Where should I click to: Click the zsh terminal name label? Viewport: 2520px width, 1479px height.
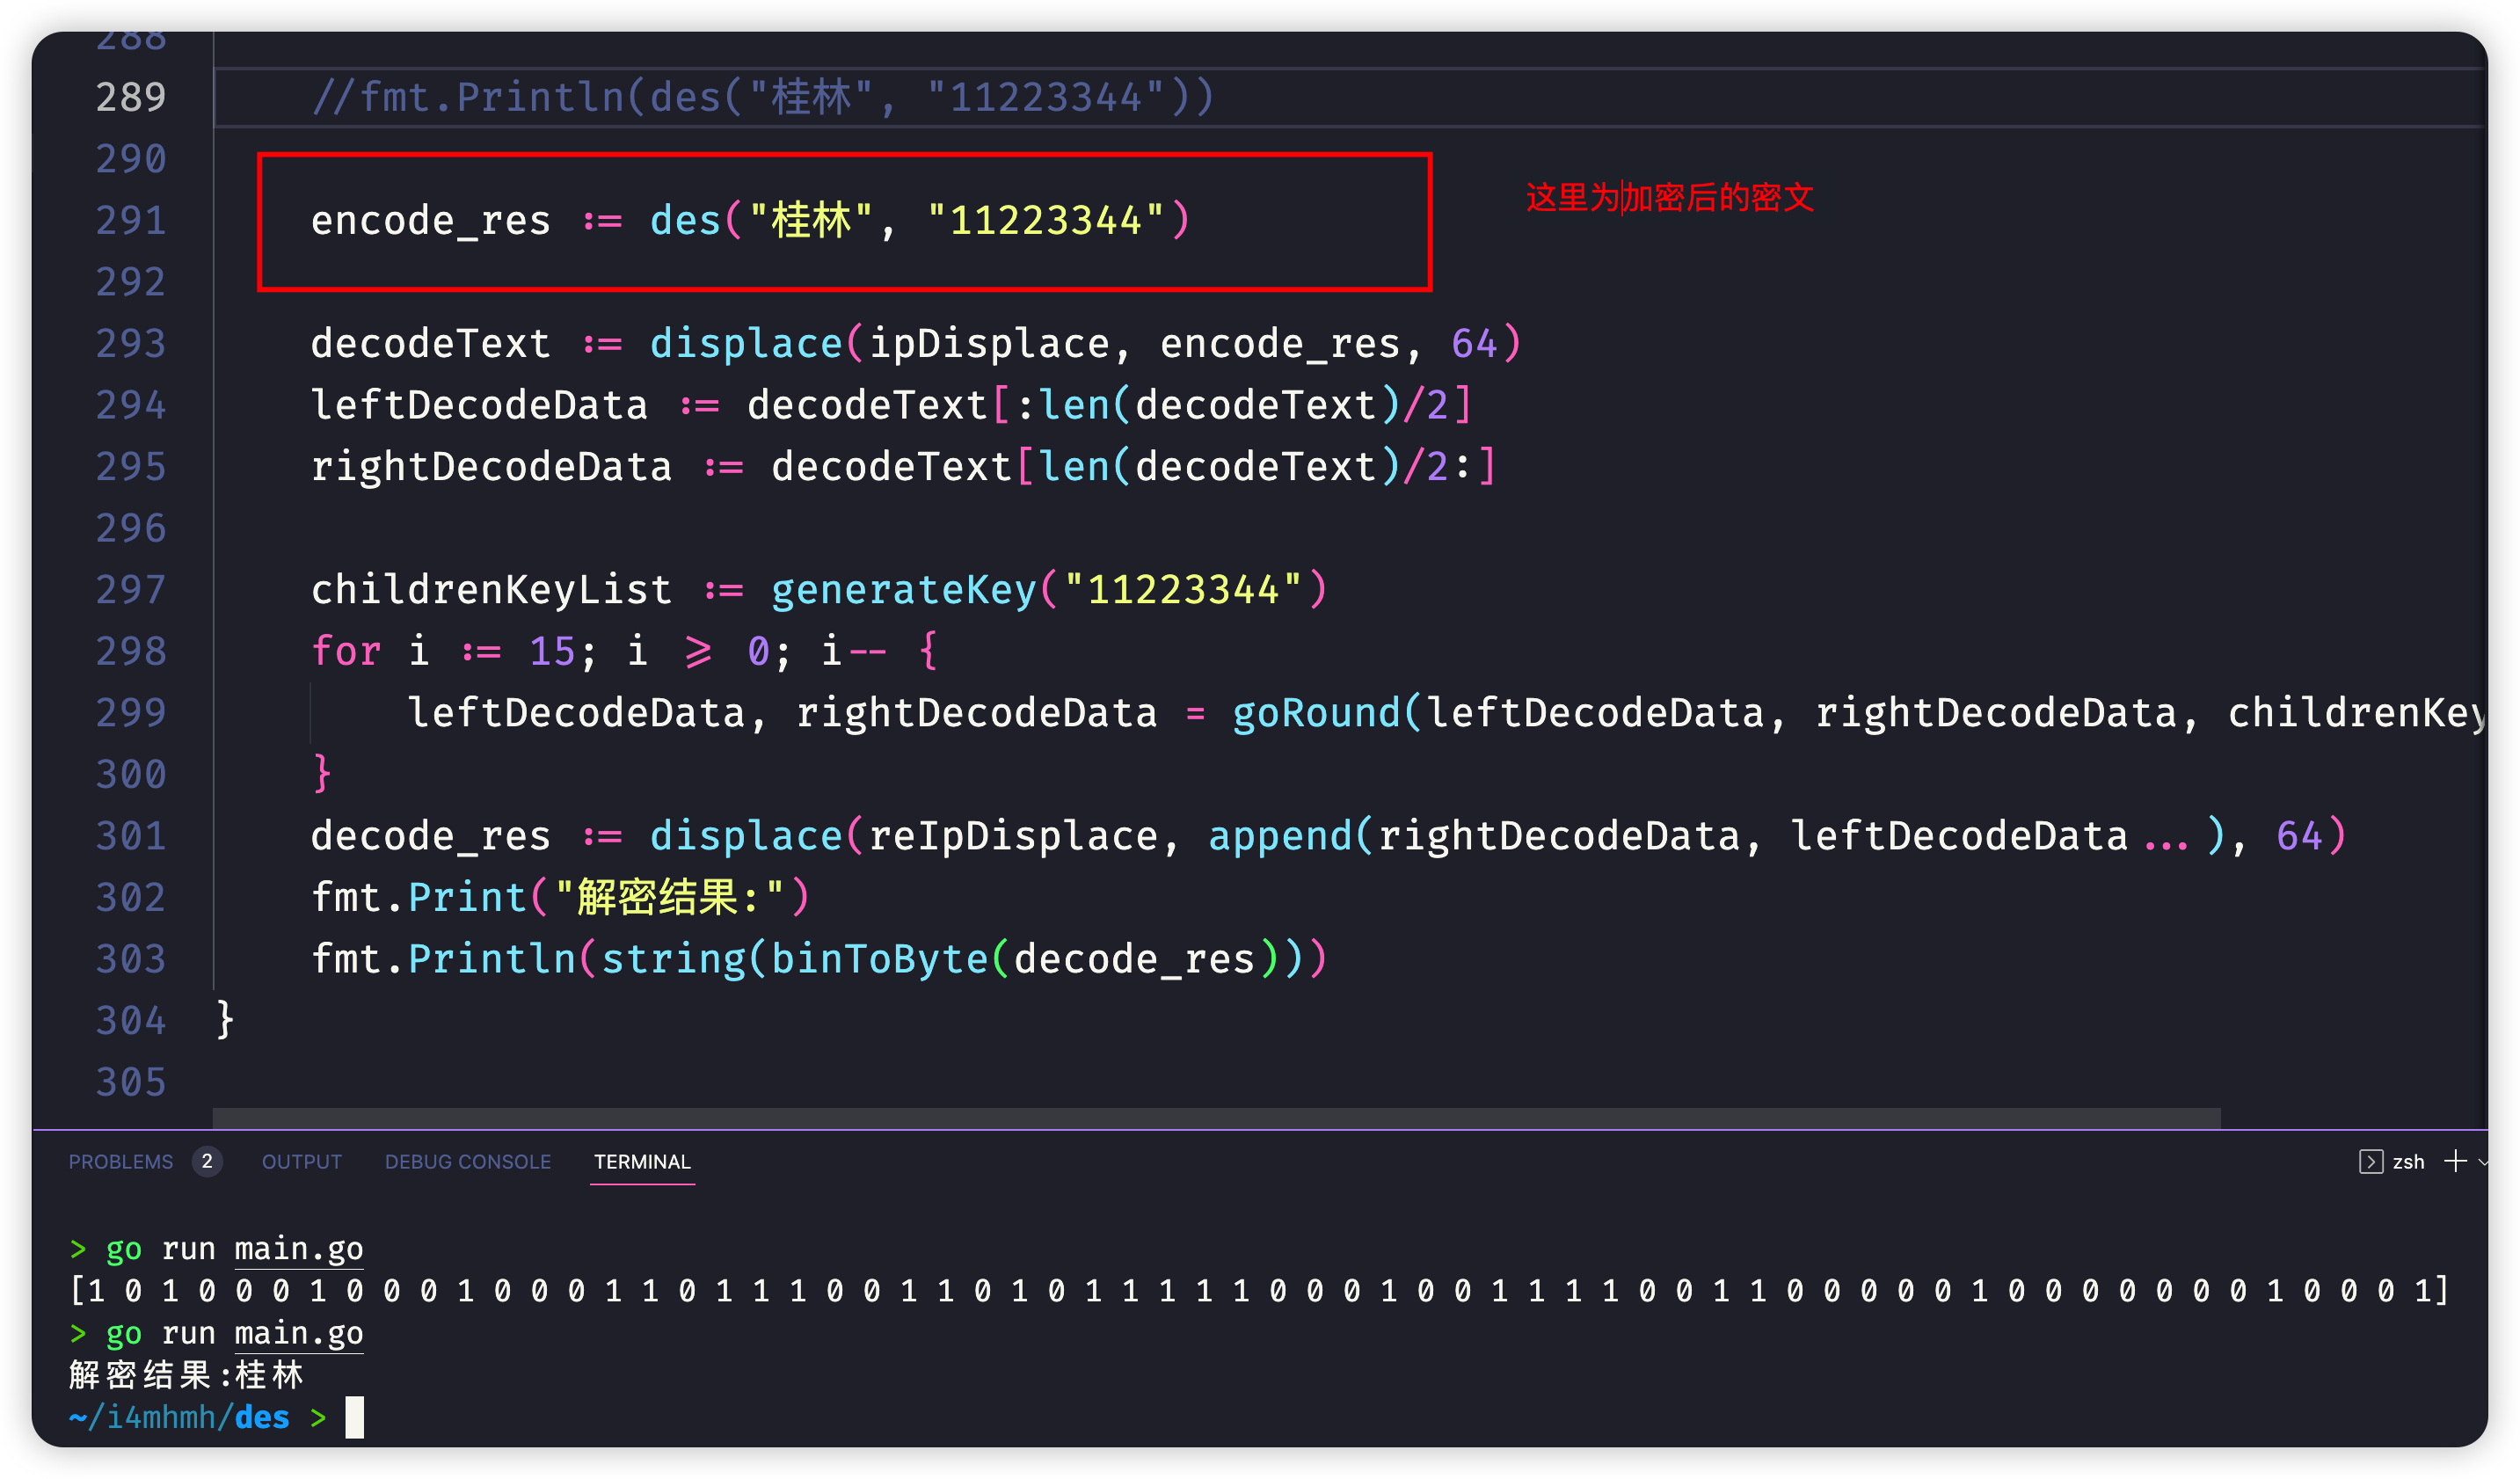(2408, 1162)
